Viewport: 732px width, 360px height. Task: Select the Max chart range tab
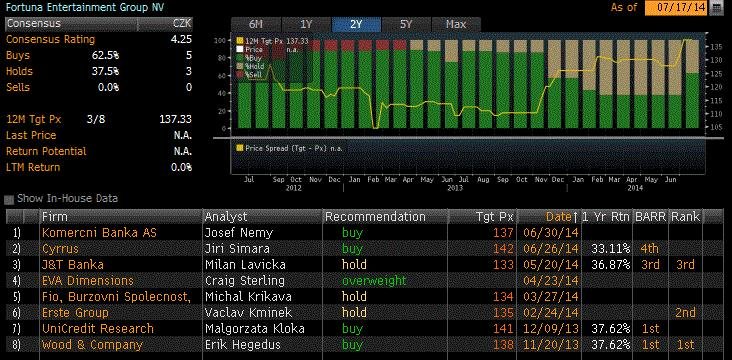(456, 24)
